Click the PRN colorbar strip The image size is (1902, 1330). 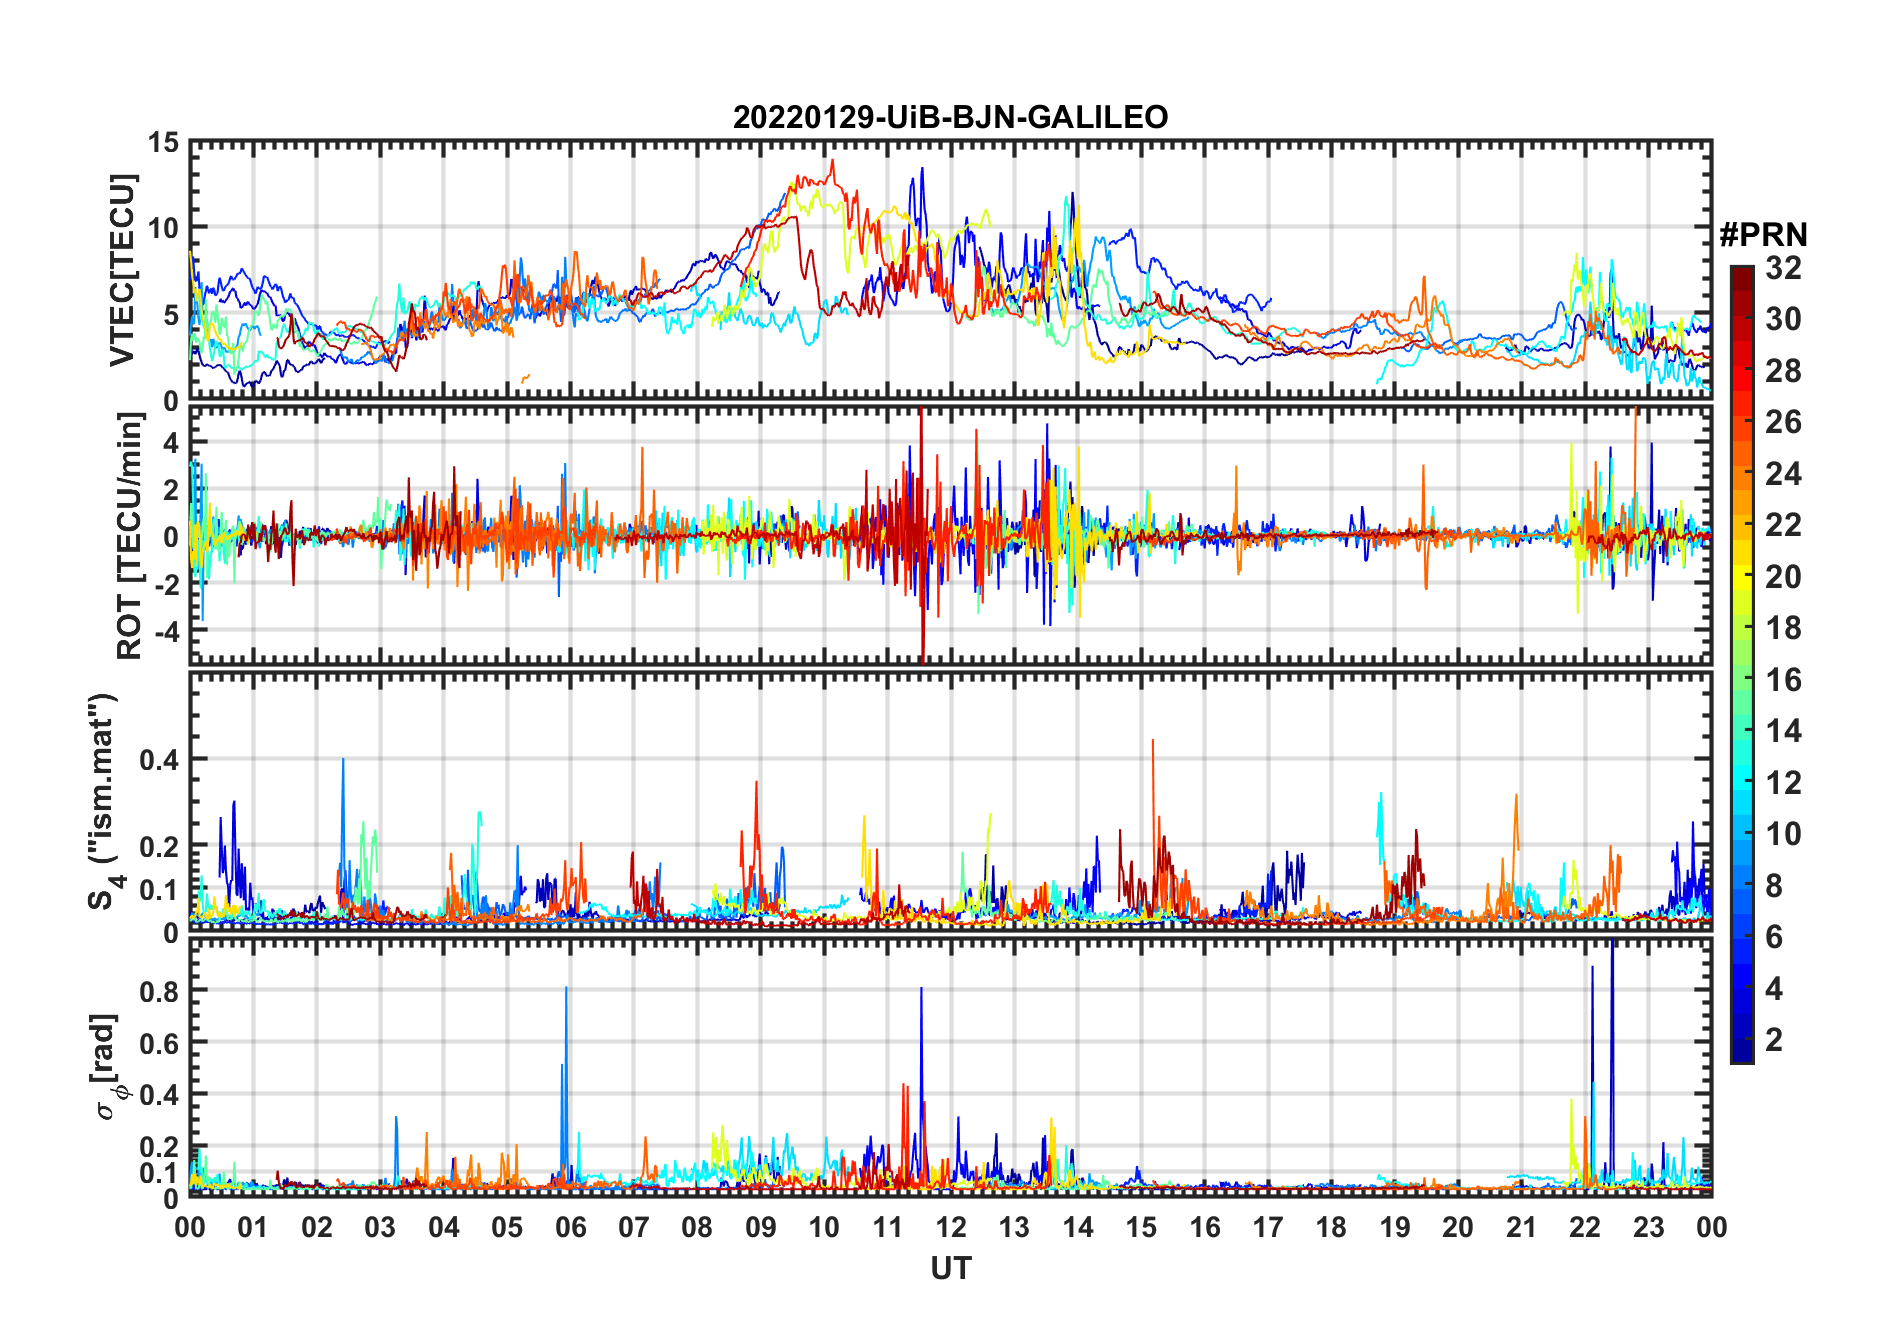click(1742, 664)
